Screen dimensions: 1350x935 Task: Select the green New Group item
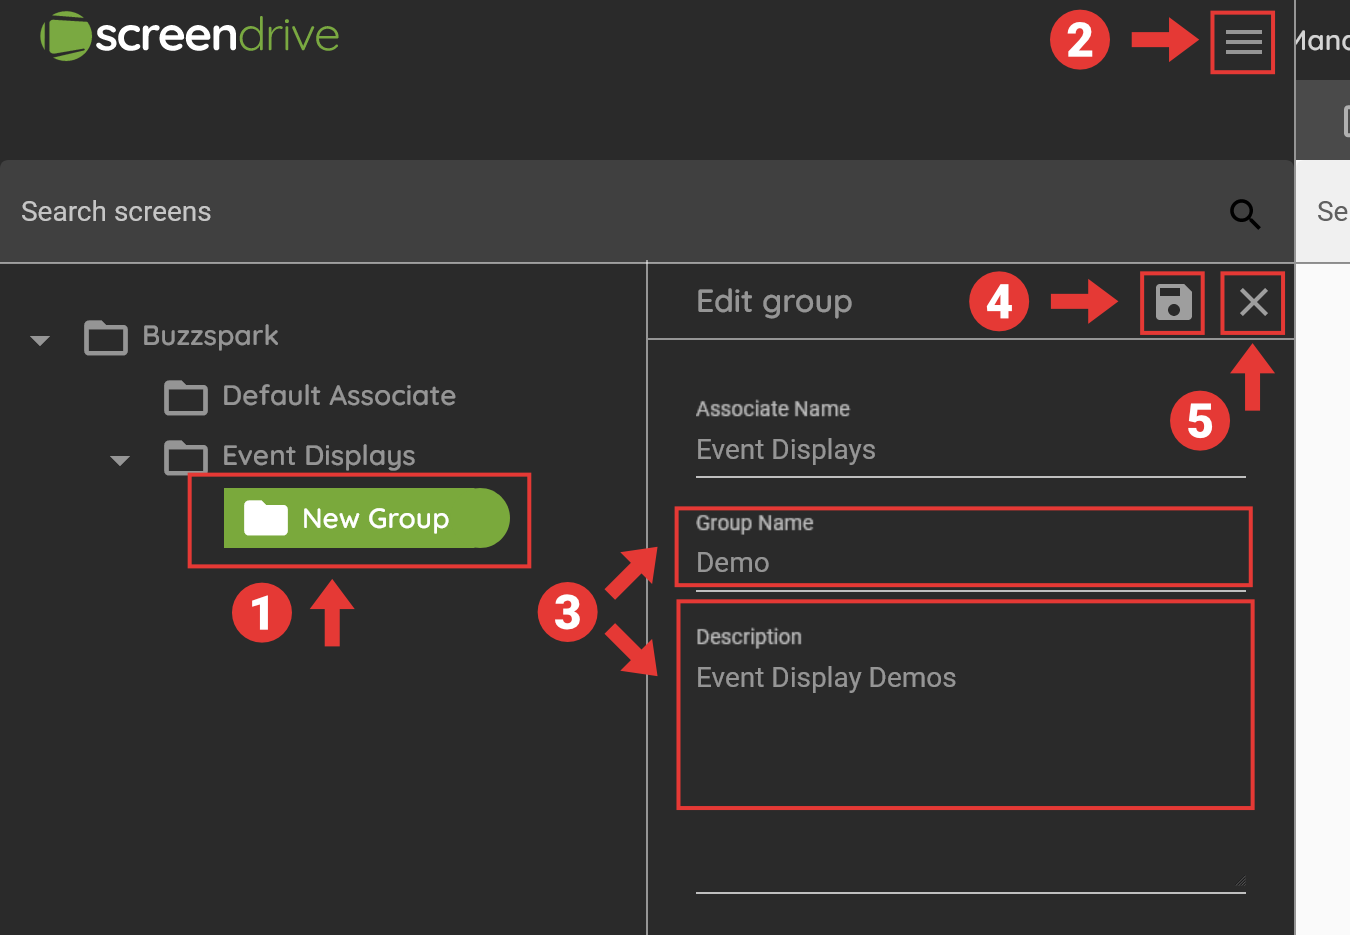pos(375,518)
